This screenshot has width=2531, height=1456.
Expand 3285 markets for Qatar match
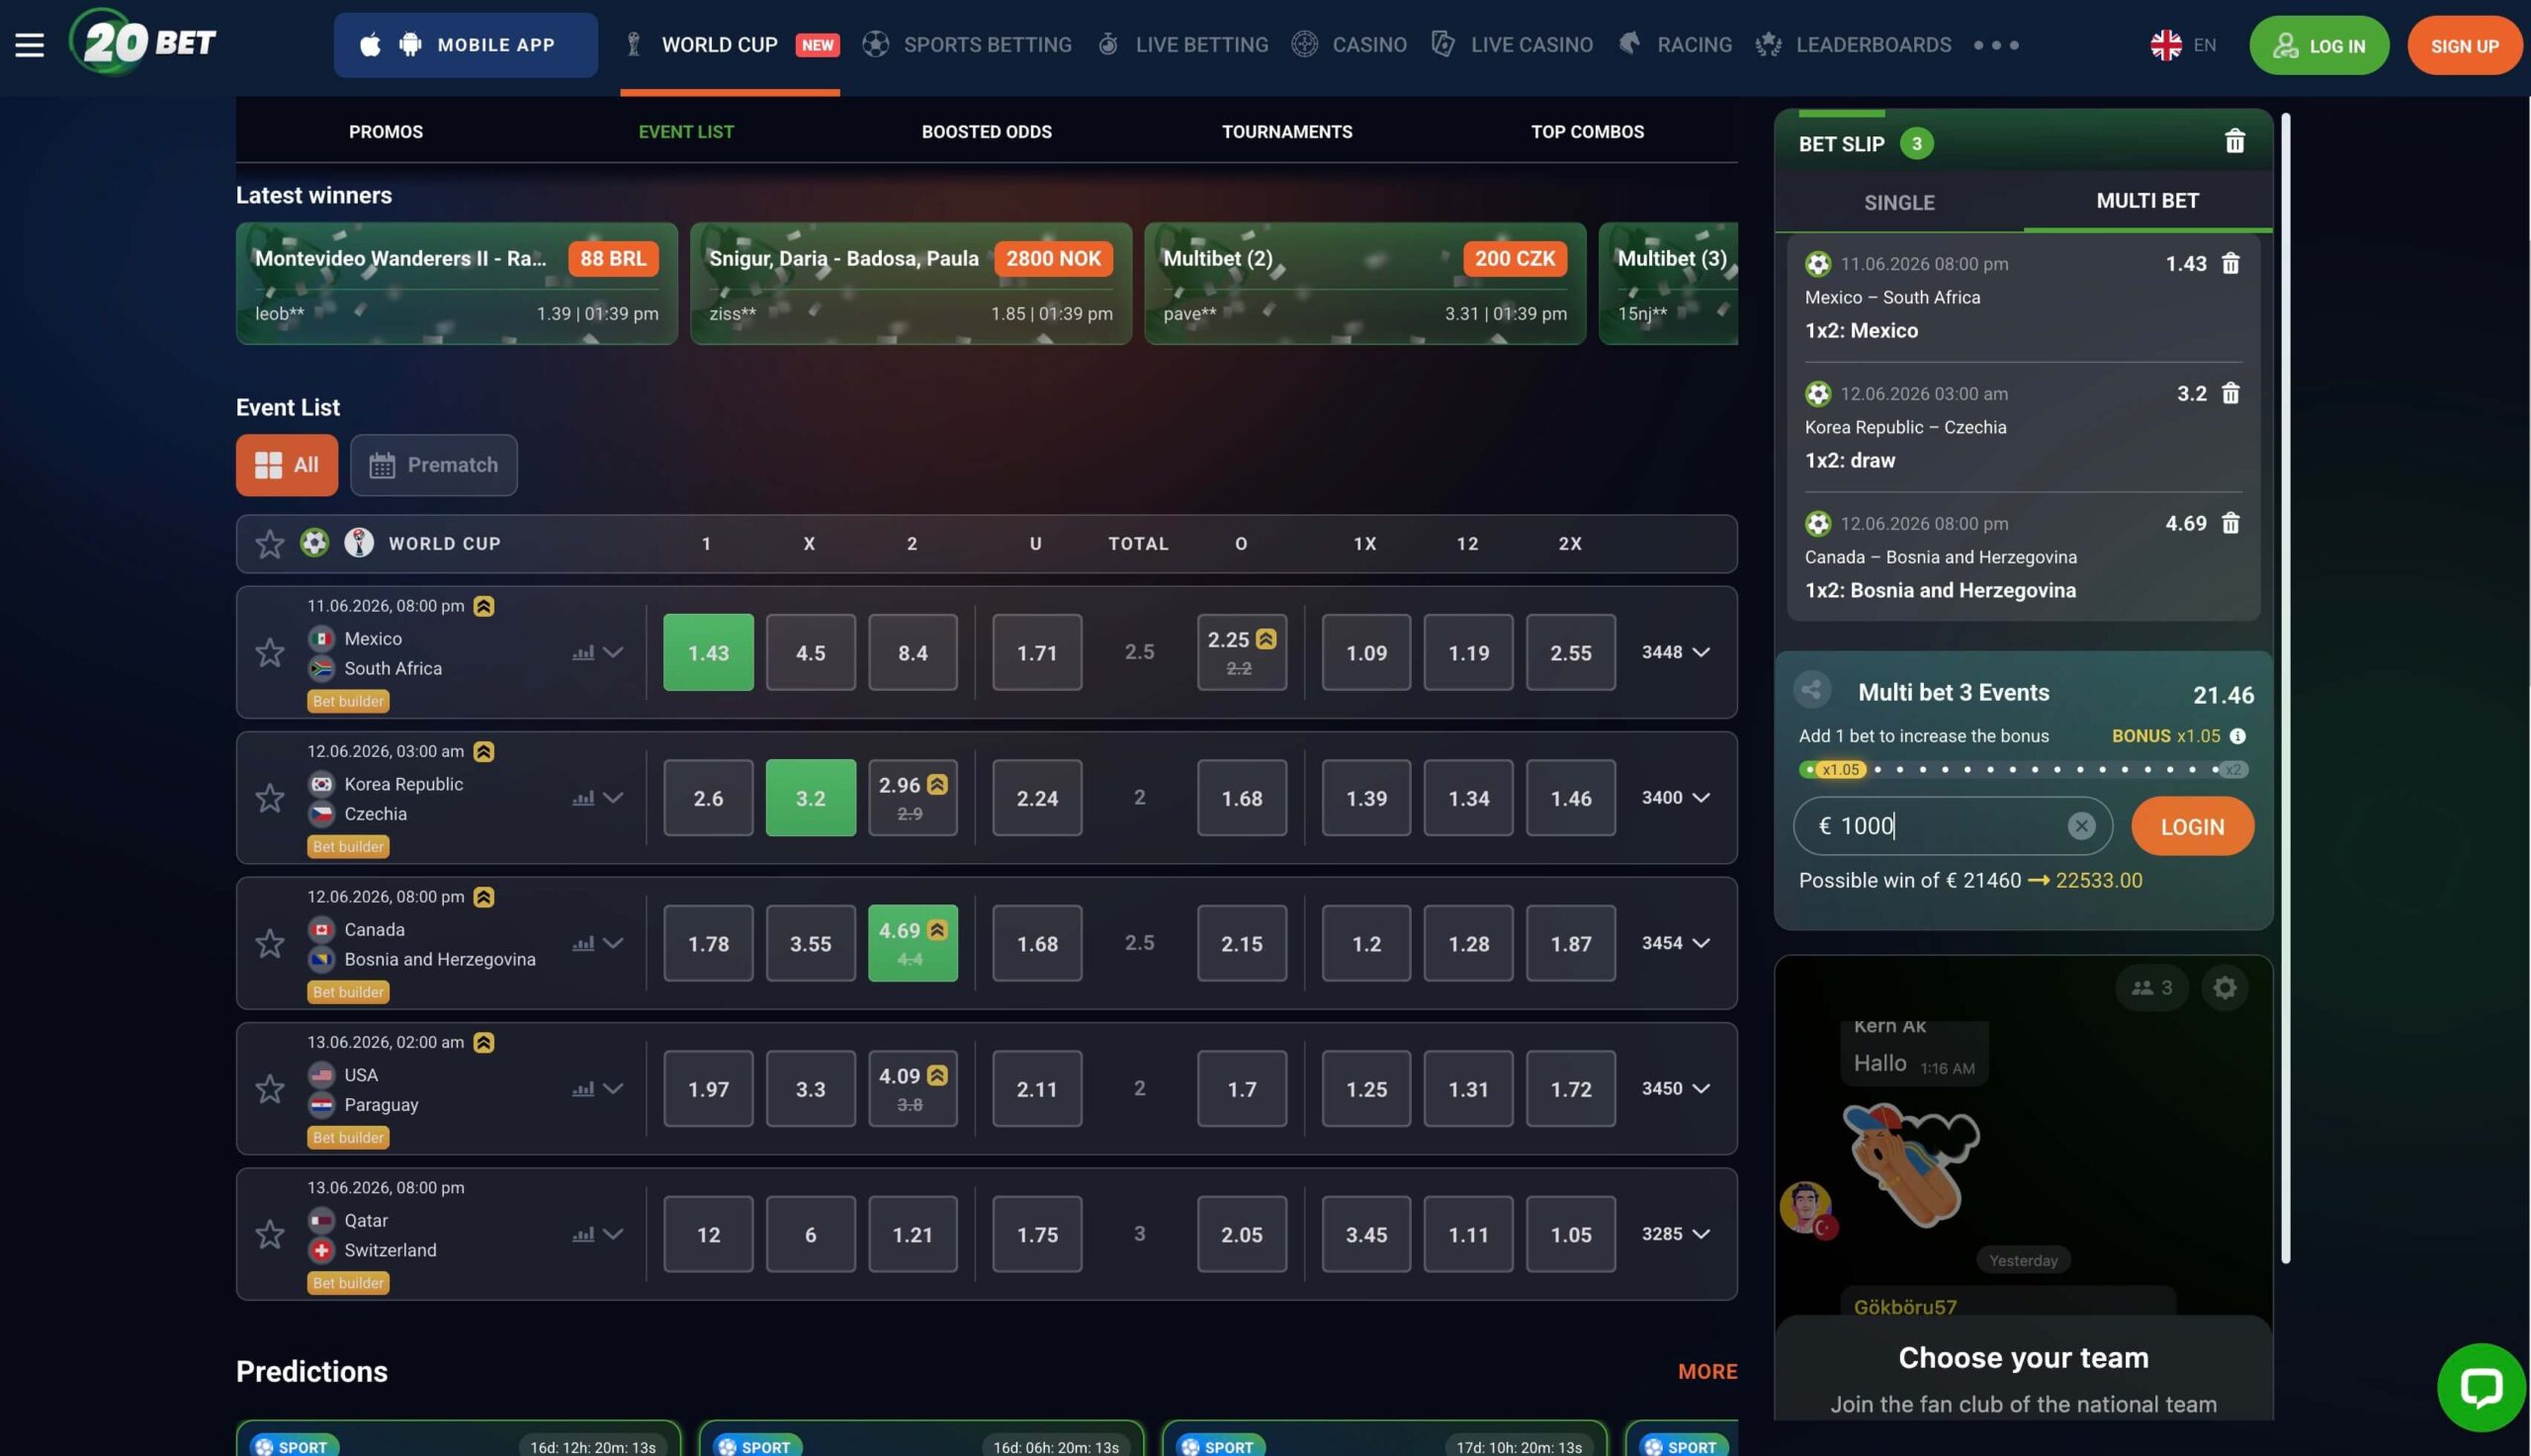(1676, 1234)
